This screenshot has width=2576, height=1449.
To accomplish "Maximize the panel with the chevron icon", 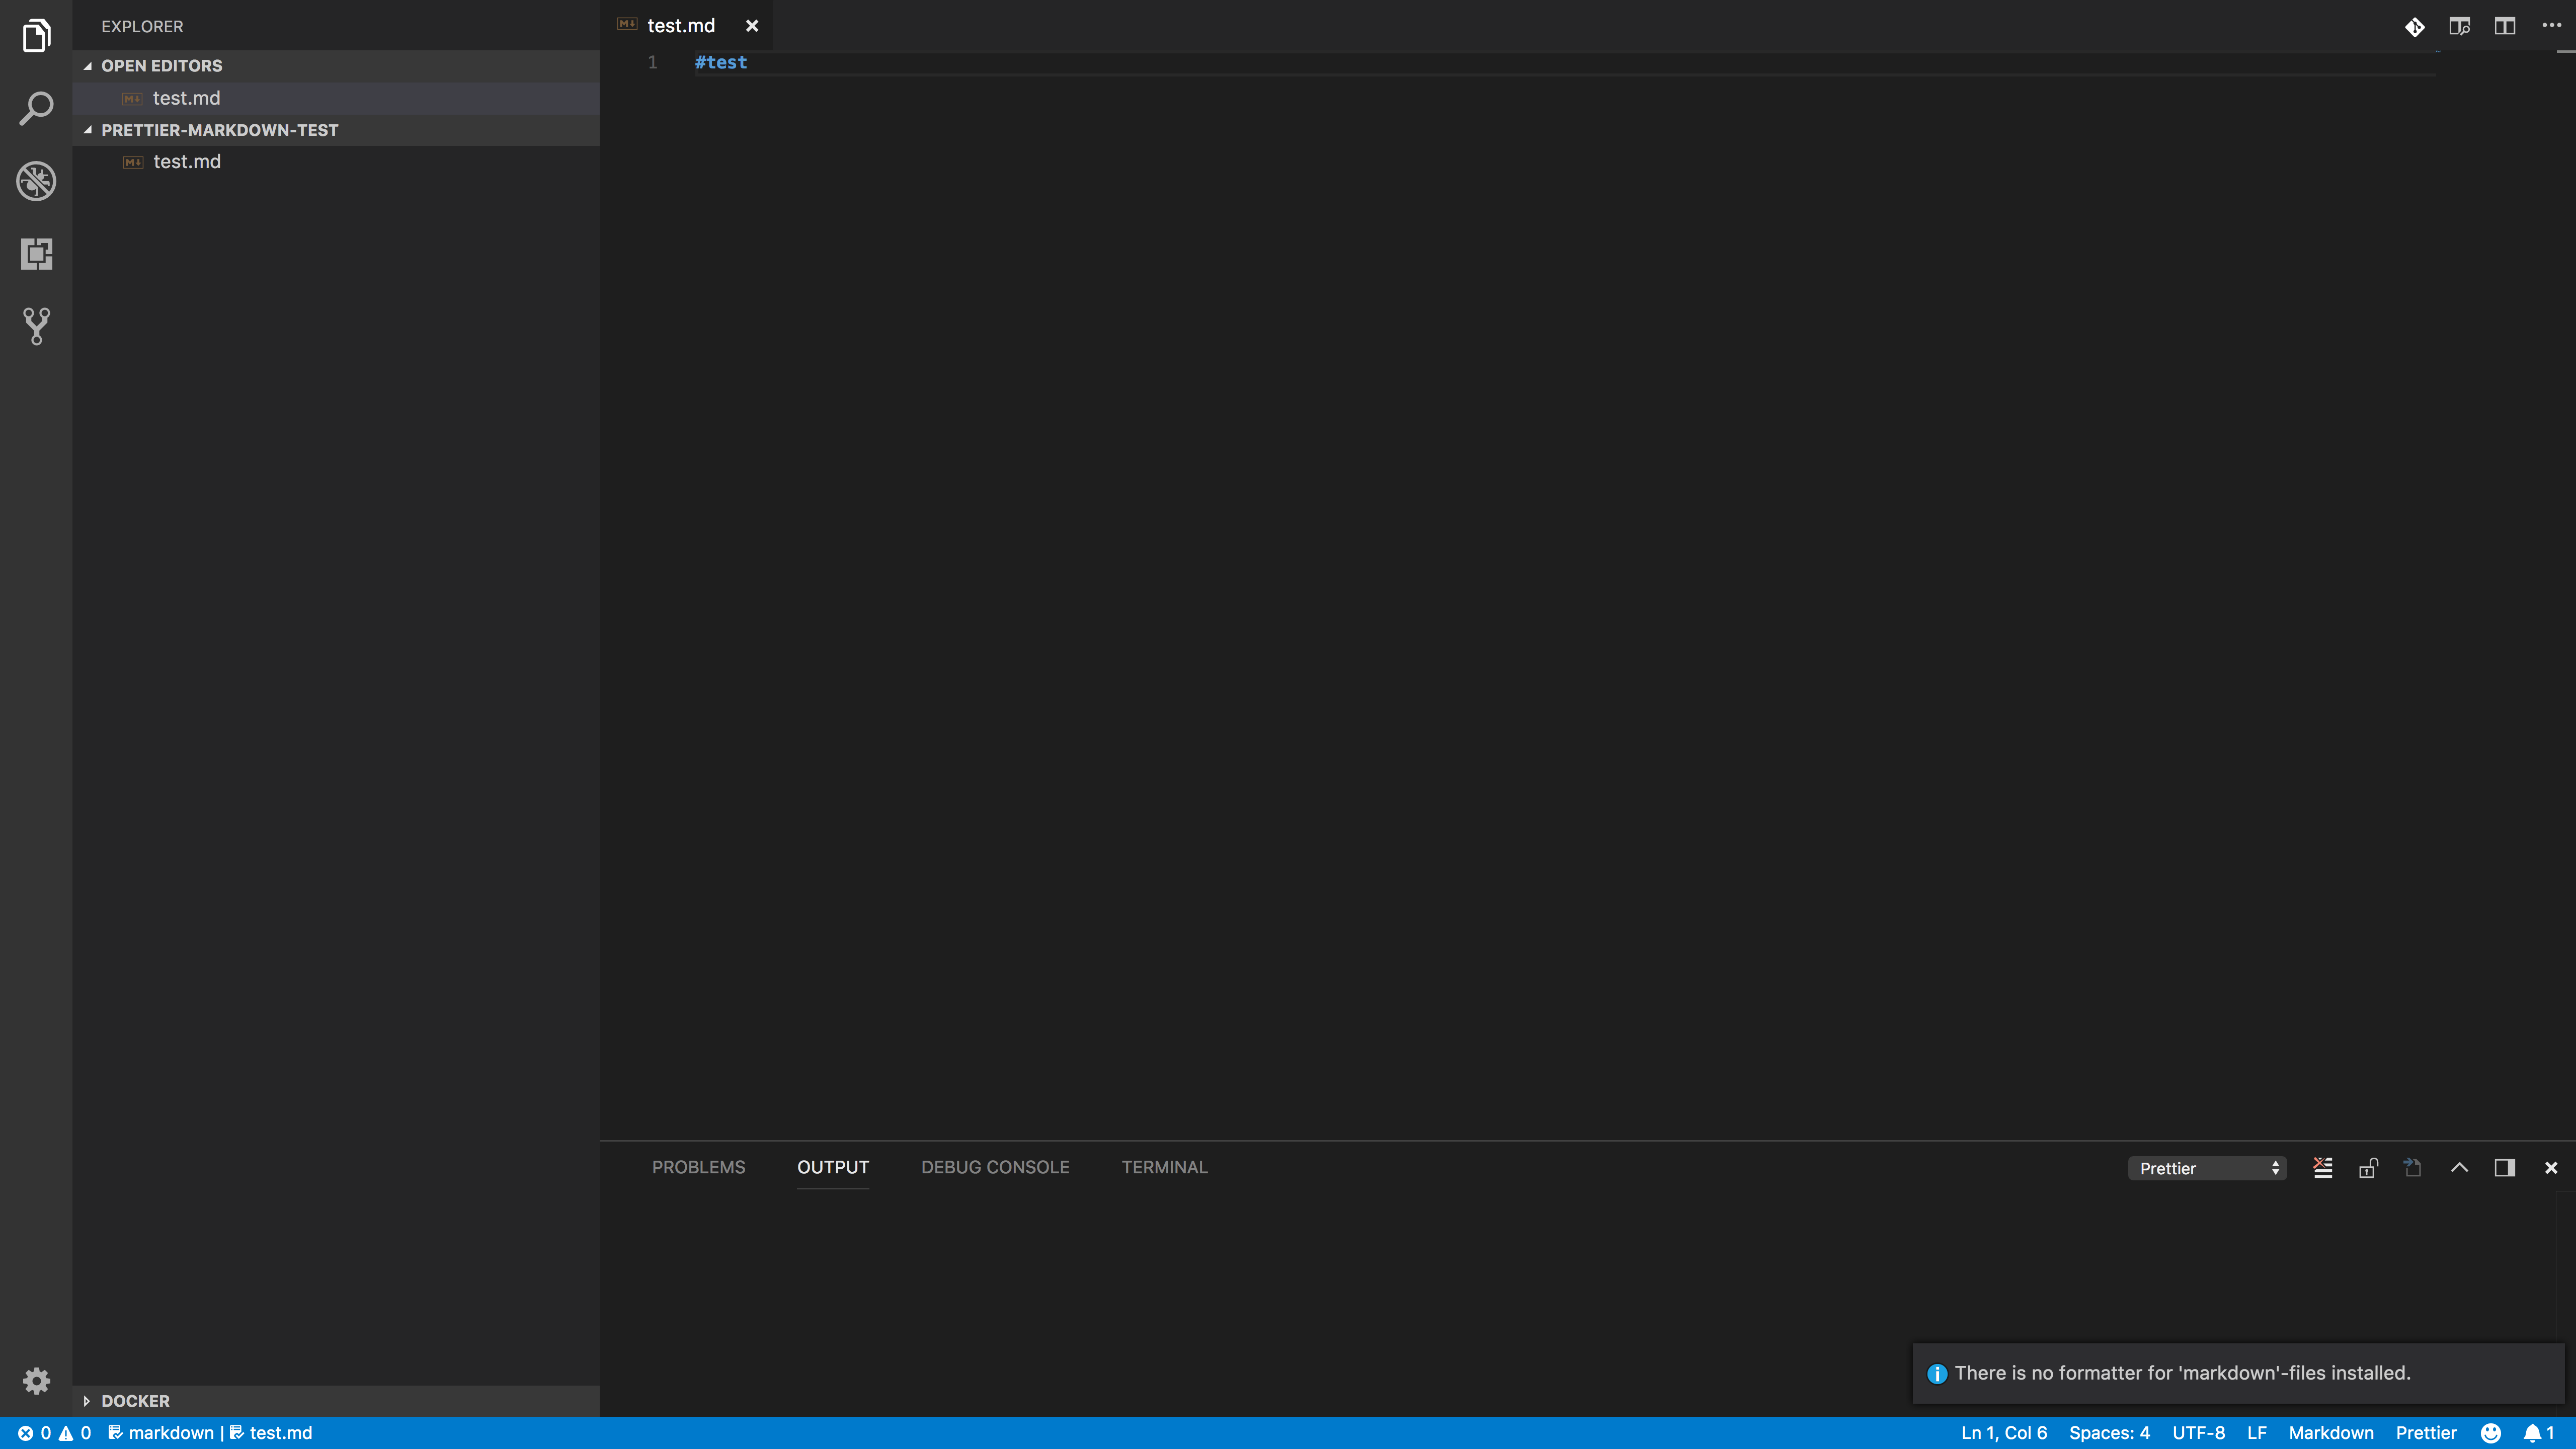I will [2460, 1167].
